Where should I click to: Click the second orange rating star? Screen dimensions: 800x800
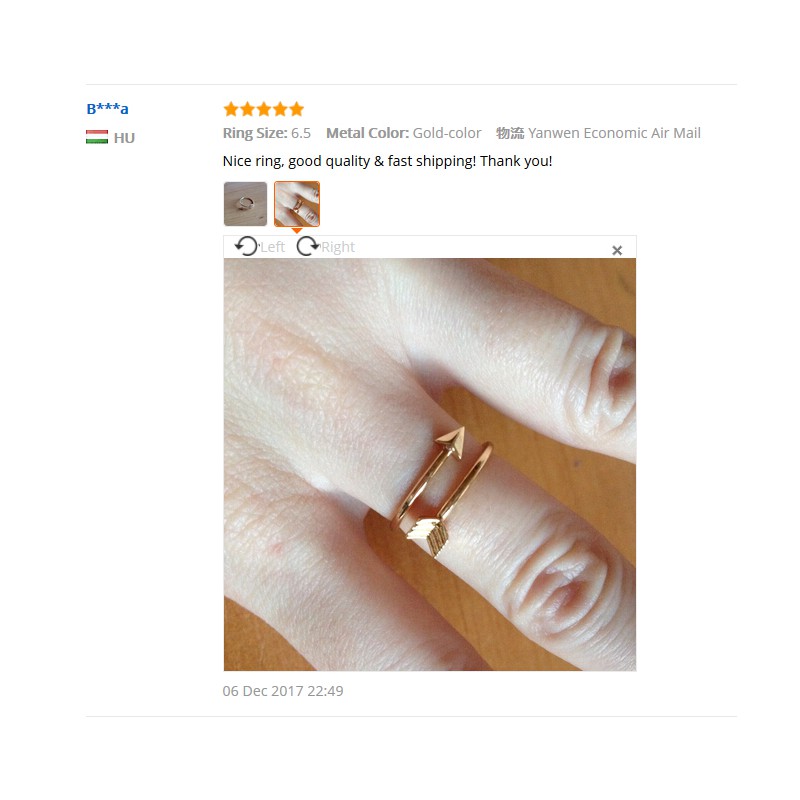pos(247,109)
